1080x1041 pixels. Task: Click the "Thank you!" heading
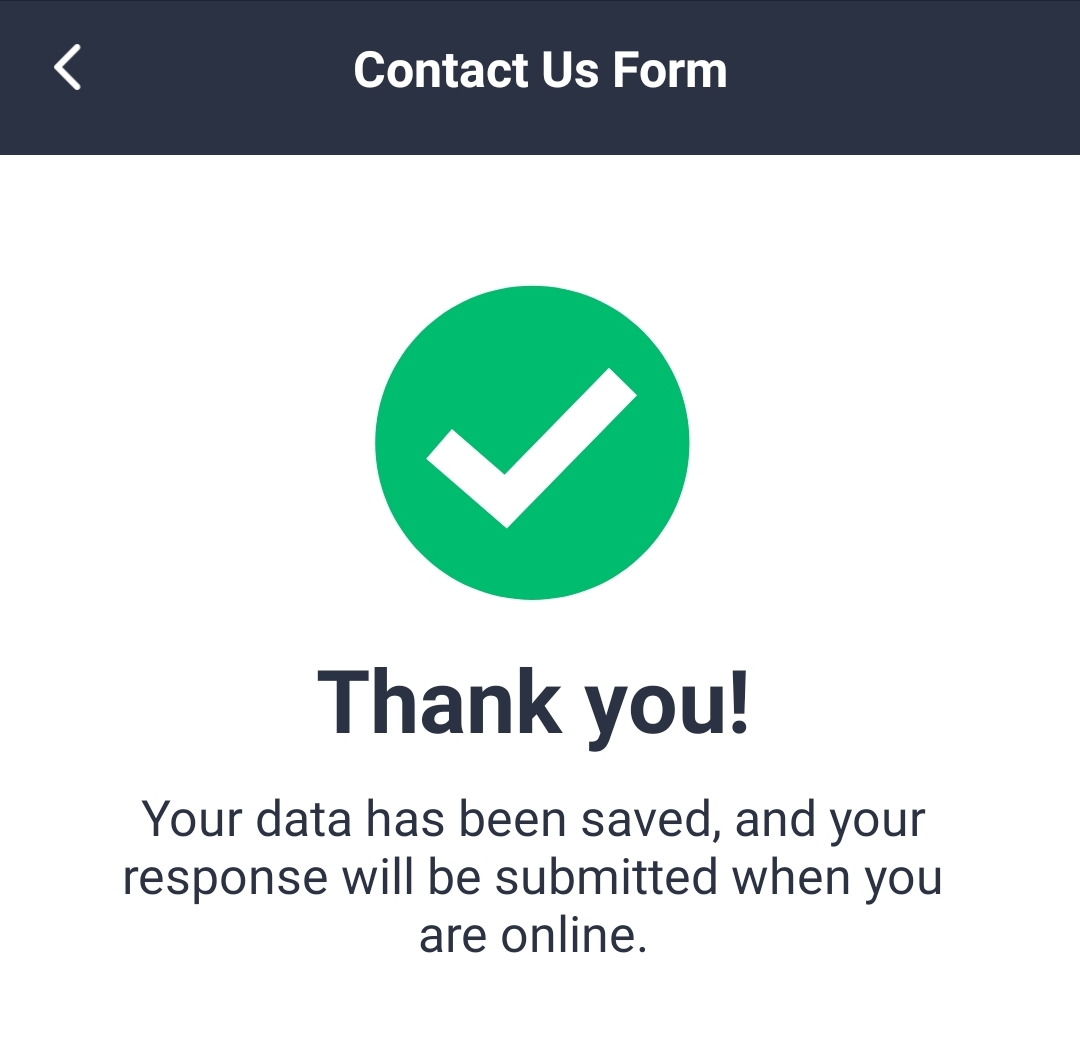(533, 704)
